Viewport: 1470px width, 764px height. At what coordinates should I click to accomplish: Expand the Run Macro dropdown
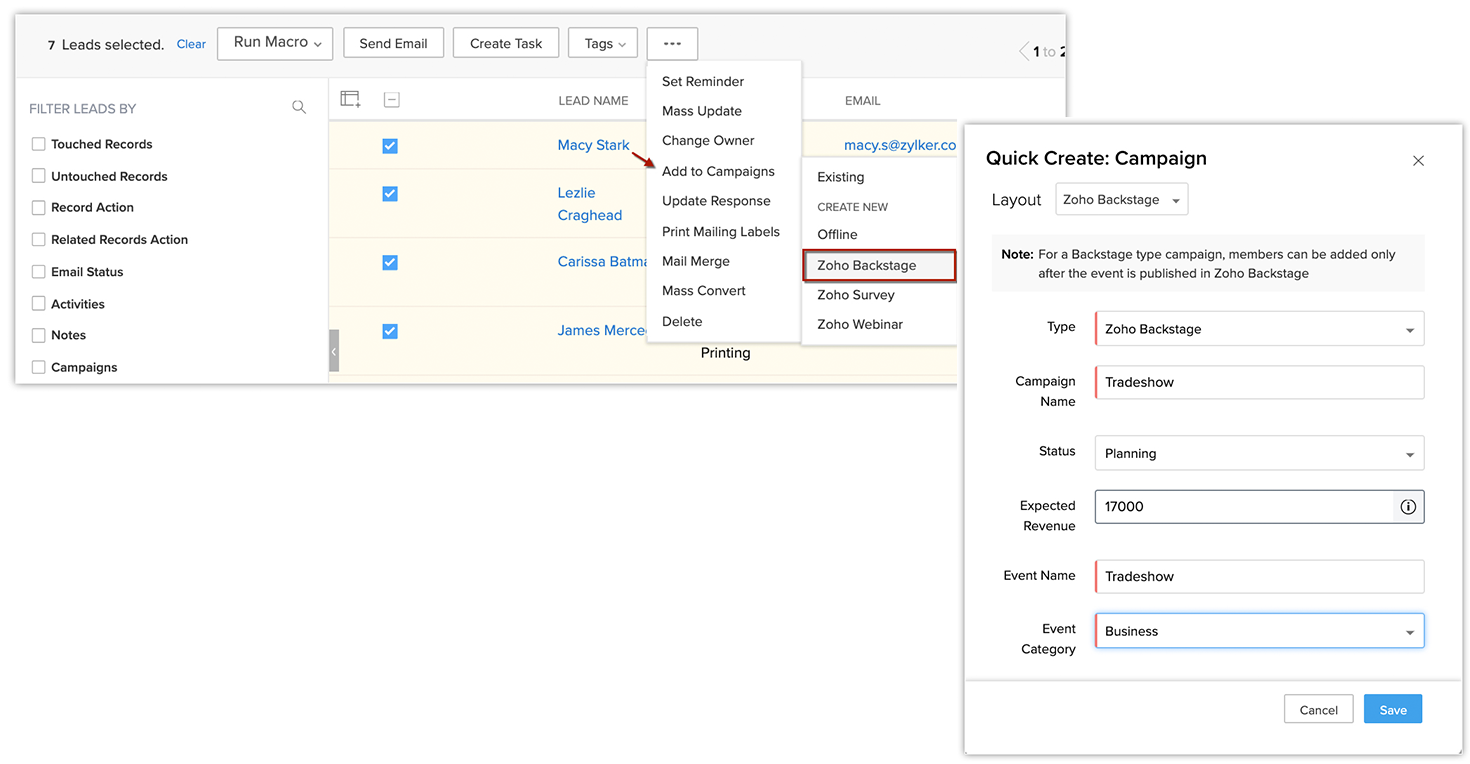point(276,43)
